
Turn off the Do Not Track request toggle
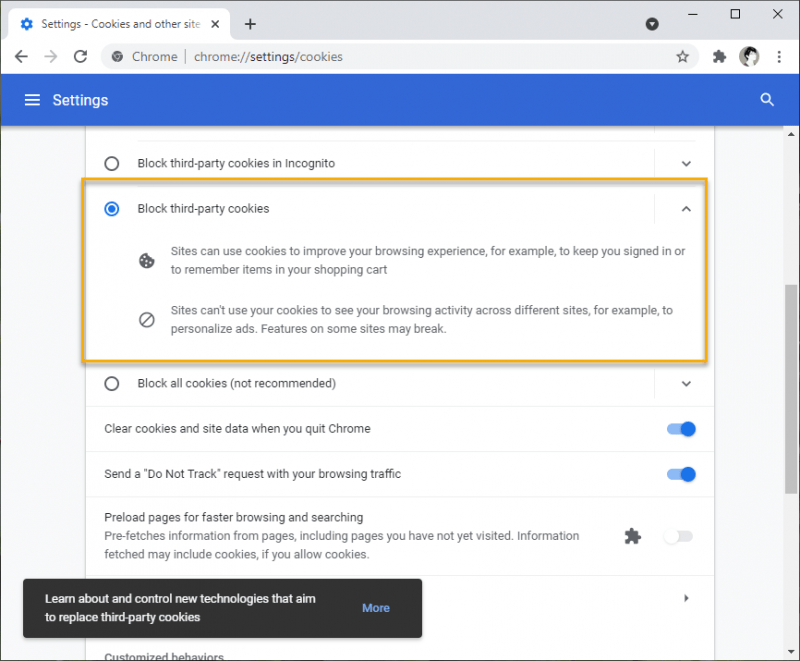[681, 474]
